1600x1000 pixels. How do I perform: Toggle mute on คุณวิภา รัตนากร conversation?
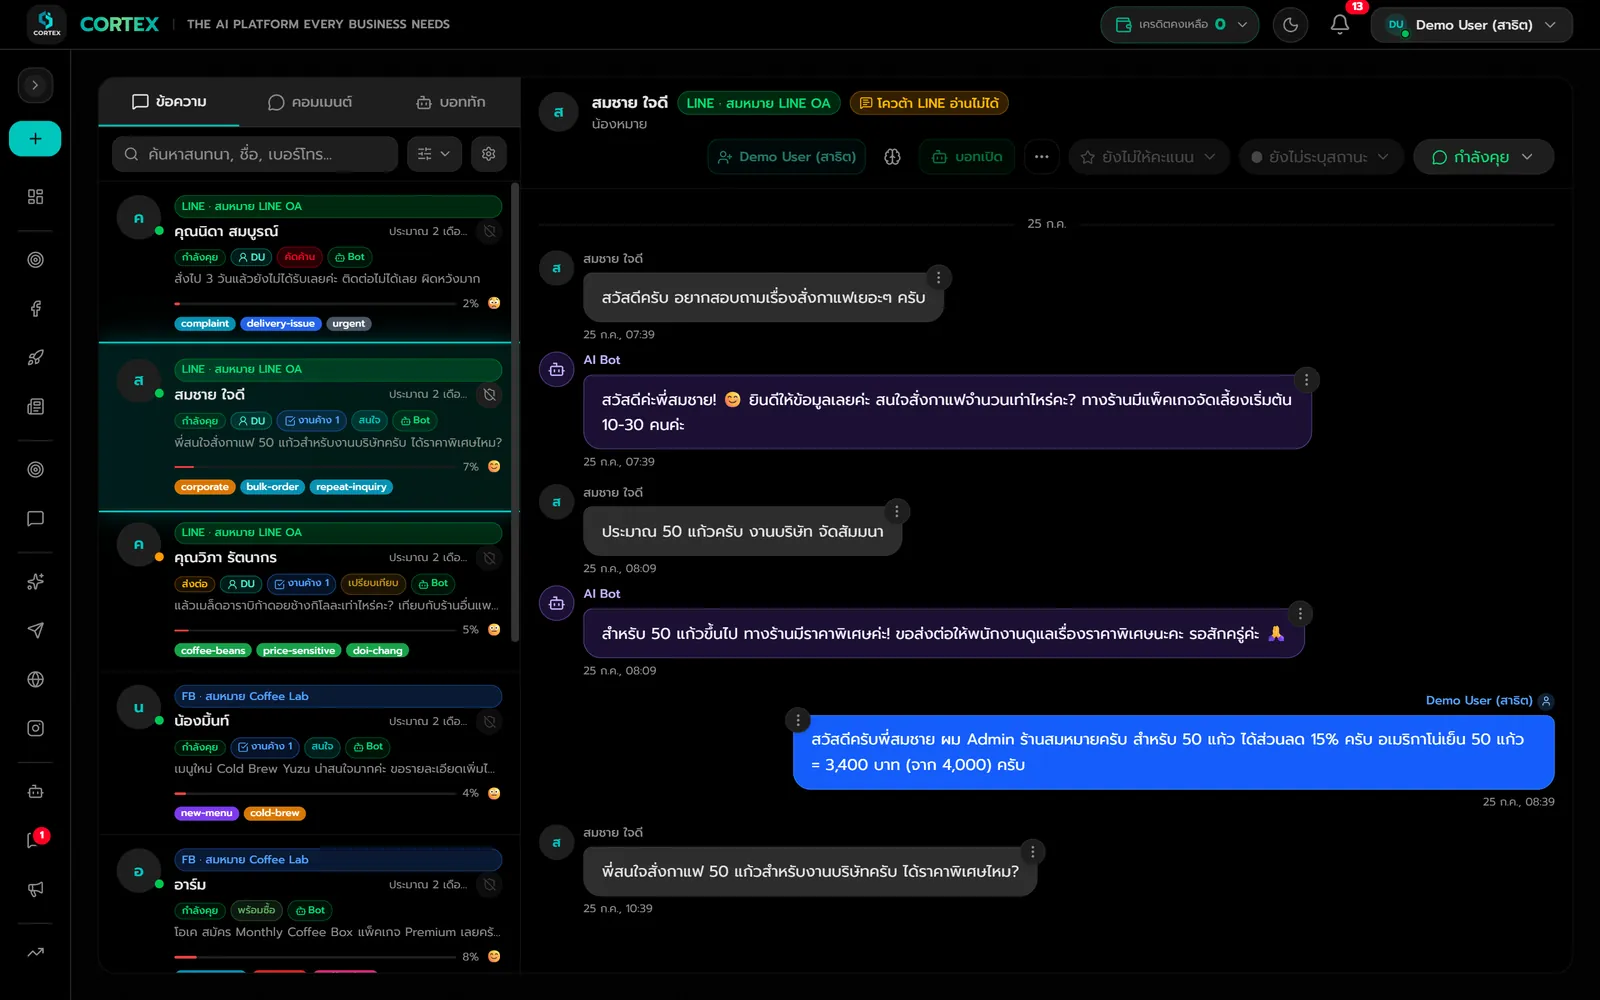pos(489,558)
